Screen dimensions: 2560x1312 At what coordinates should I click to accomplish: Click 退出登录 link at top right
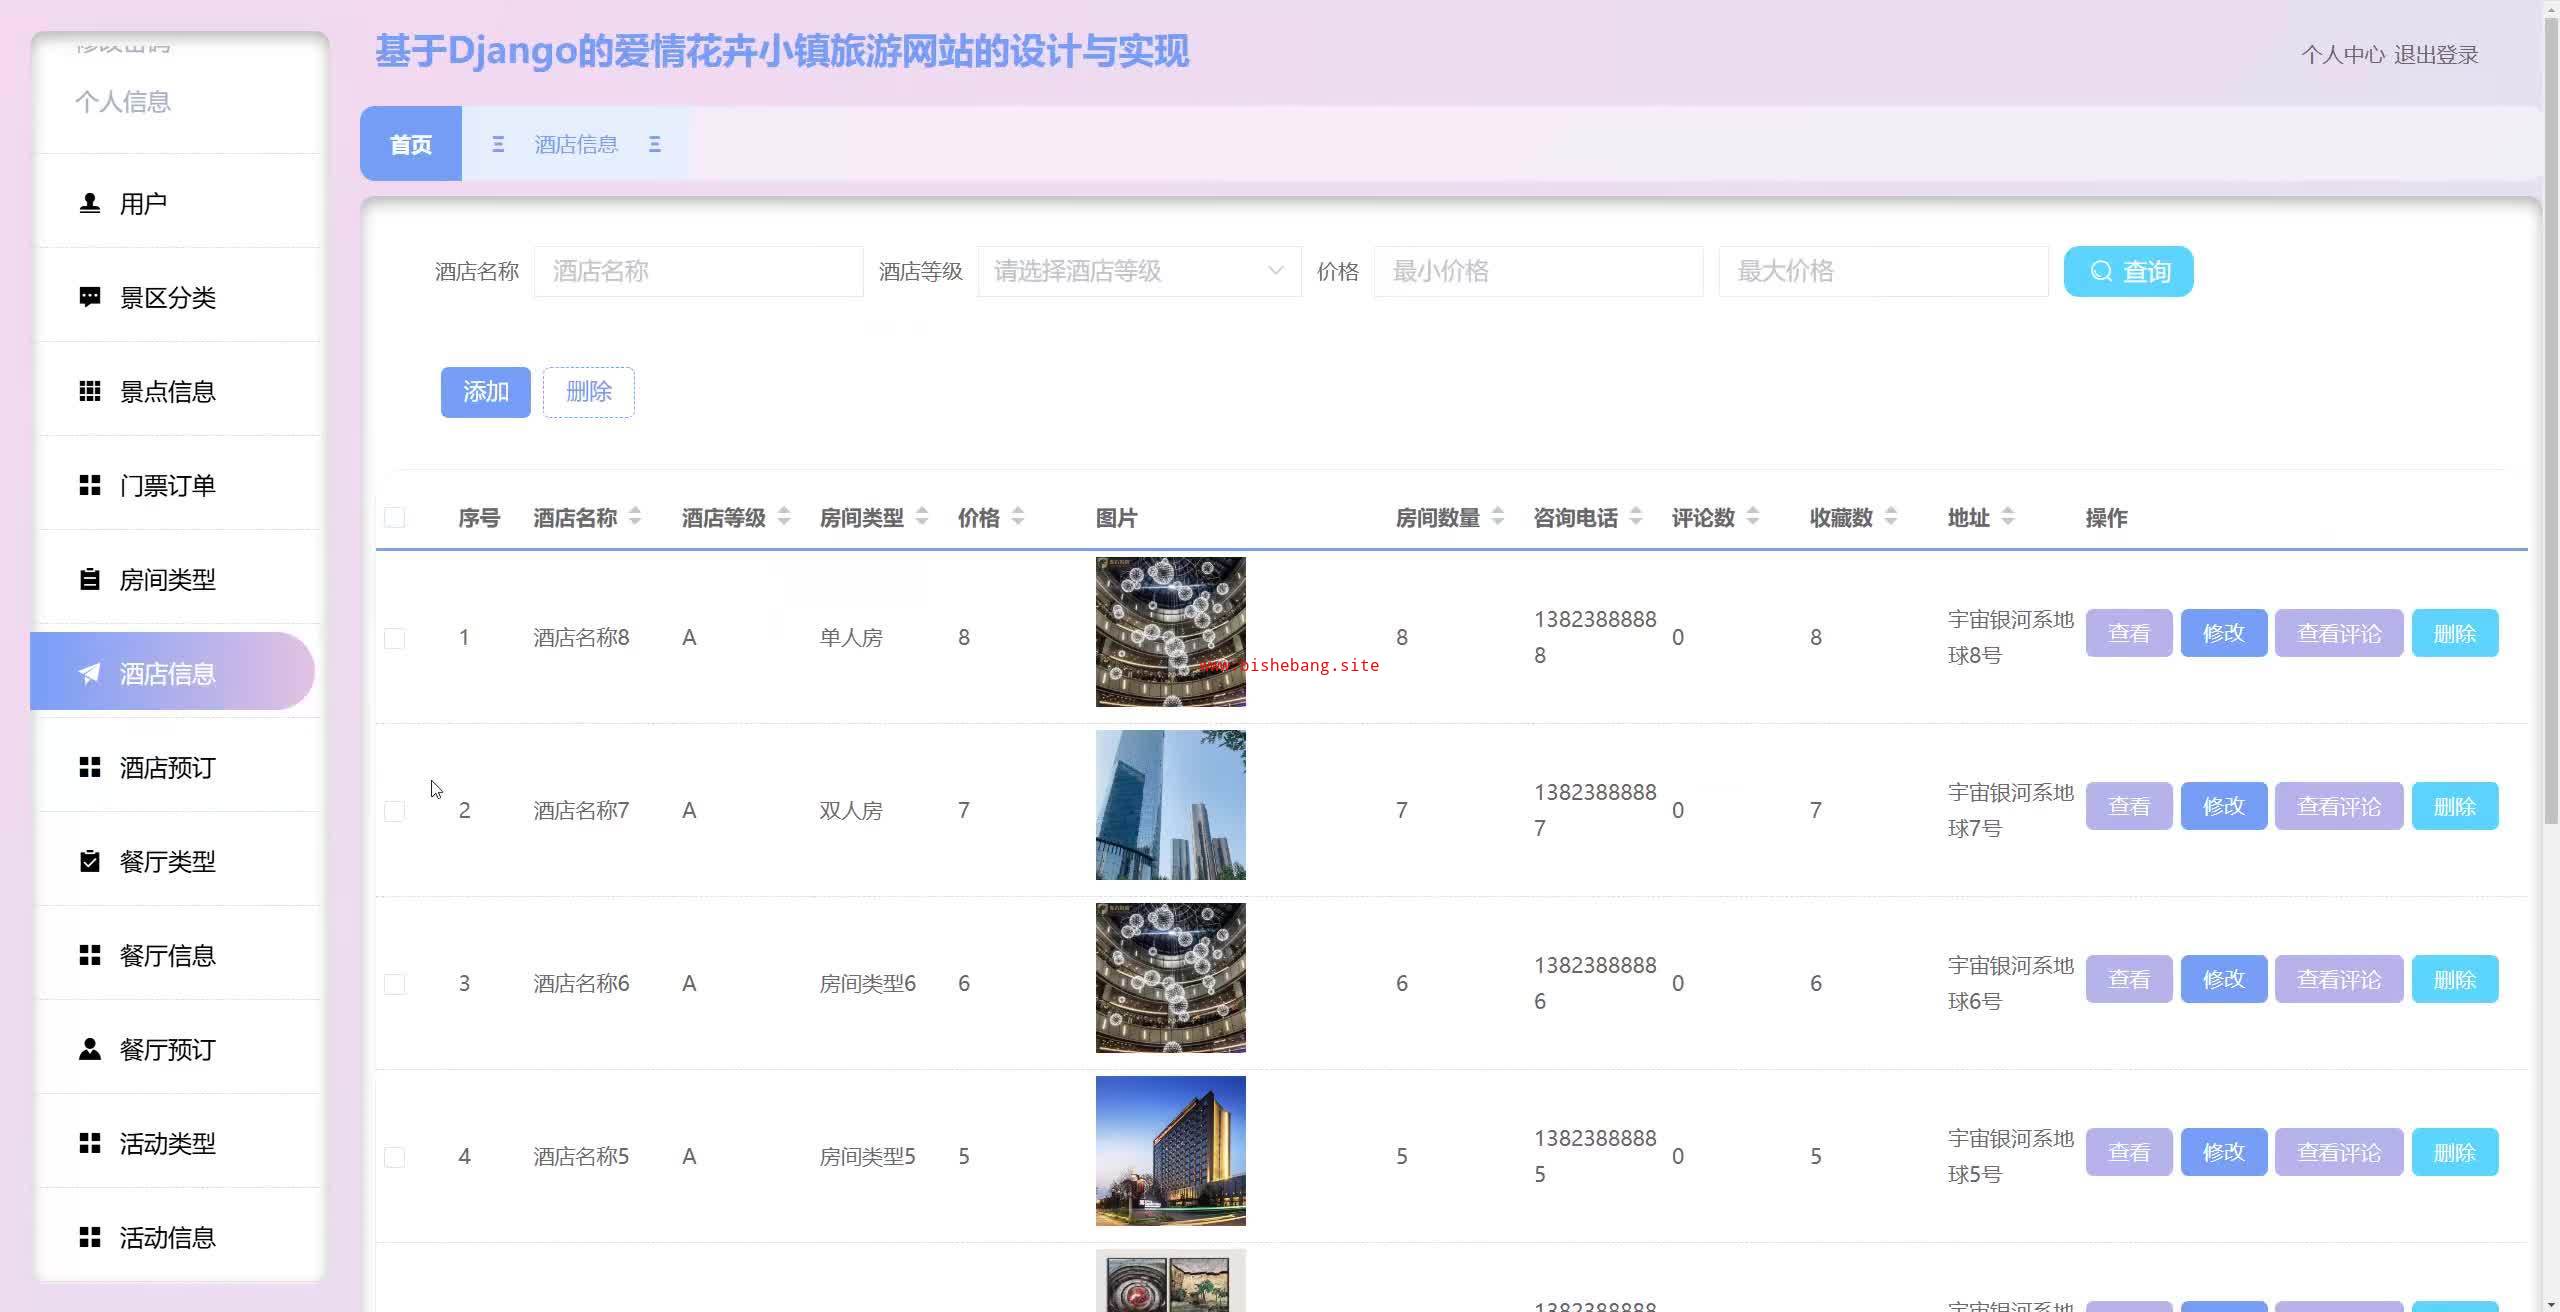pyautogui.click(x=2435, y=55)
